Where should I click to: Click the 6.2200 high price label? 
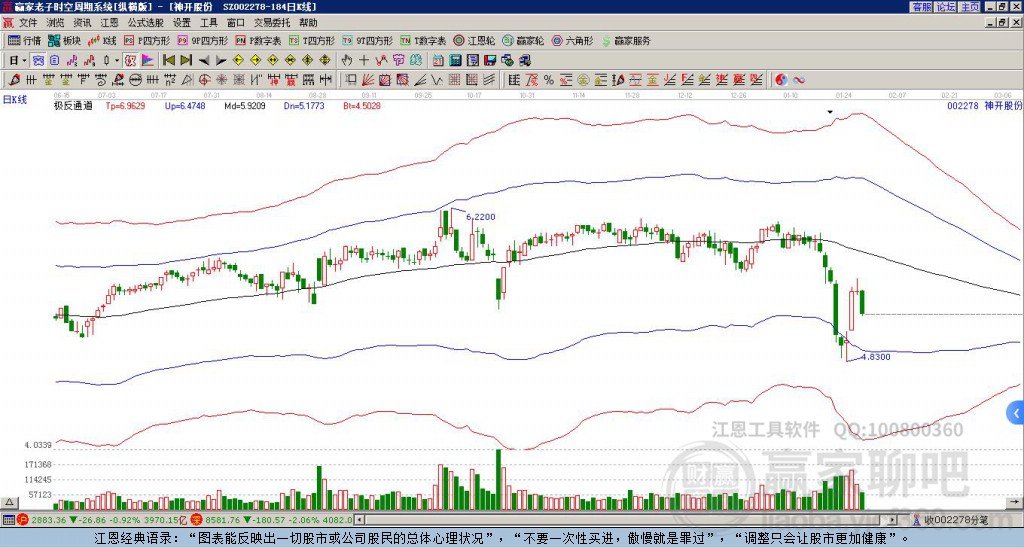click(481, 217)
